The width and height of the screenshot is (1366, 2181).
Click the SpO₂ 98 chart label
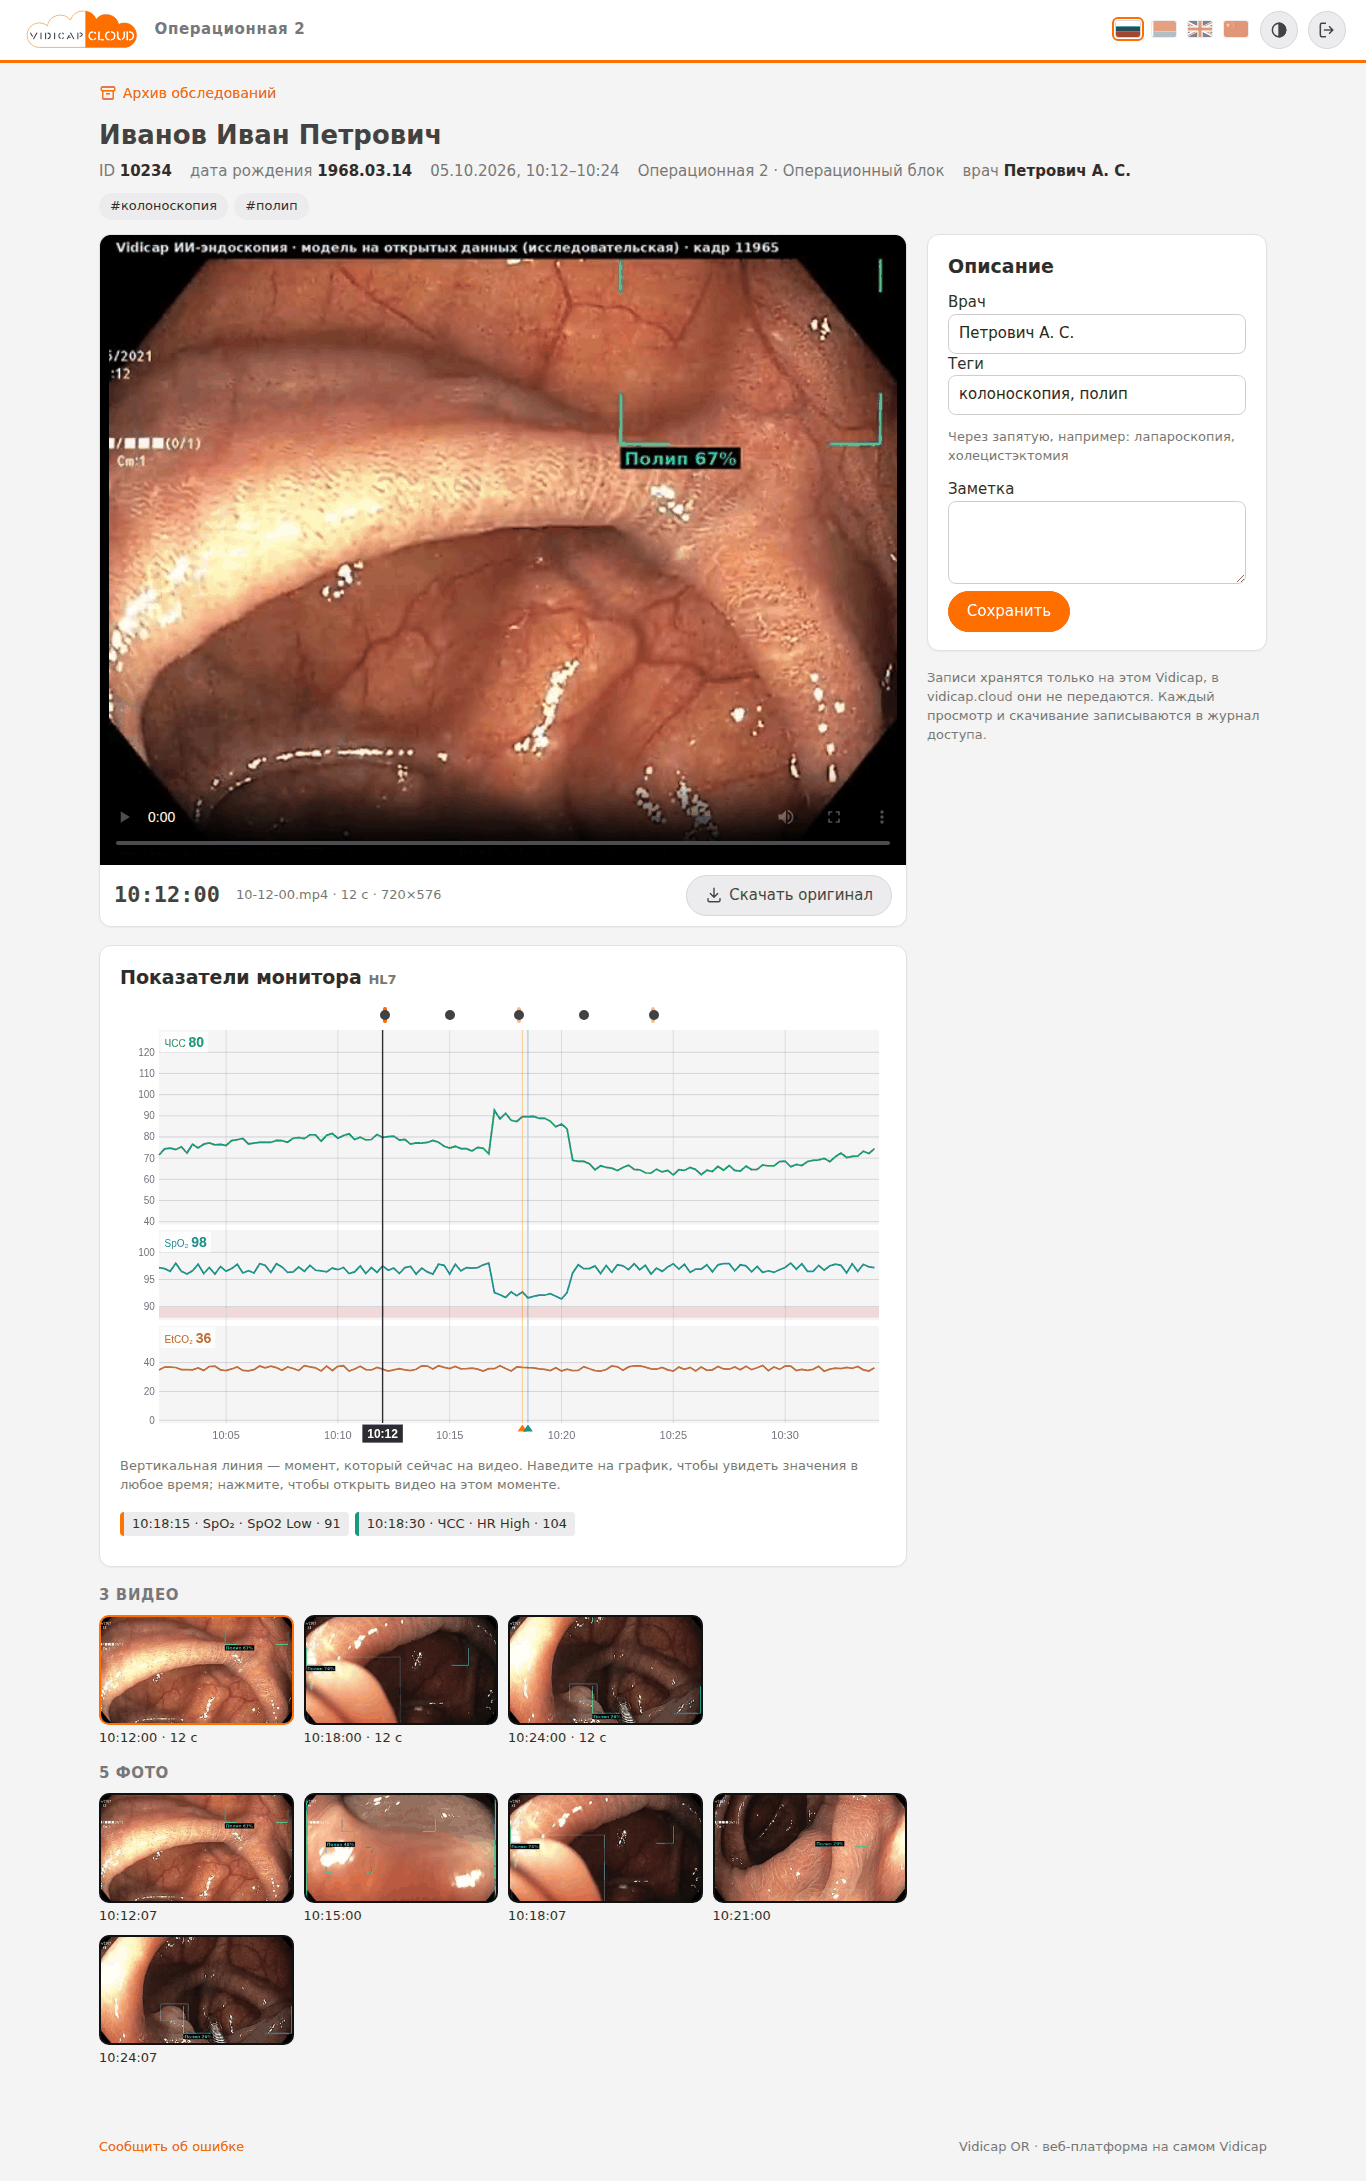point(185,1243)
